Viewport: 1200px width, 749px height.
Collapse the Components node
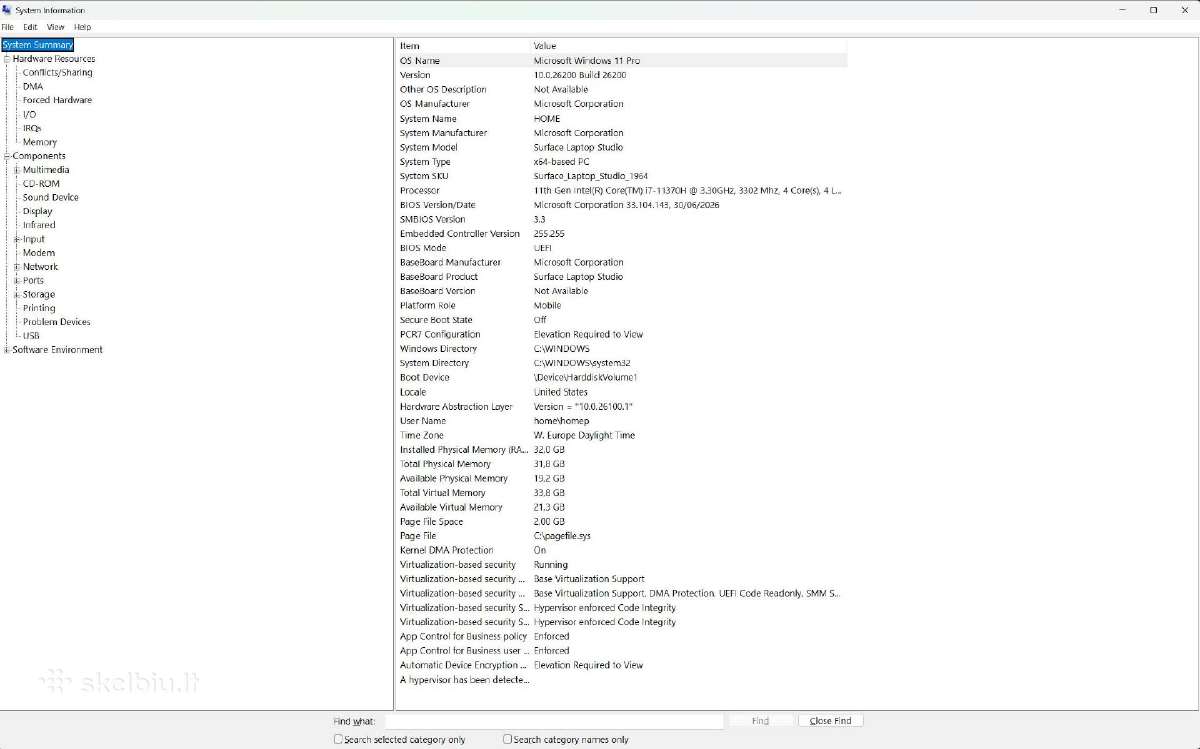(7, 156)
